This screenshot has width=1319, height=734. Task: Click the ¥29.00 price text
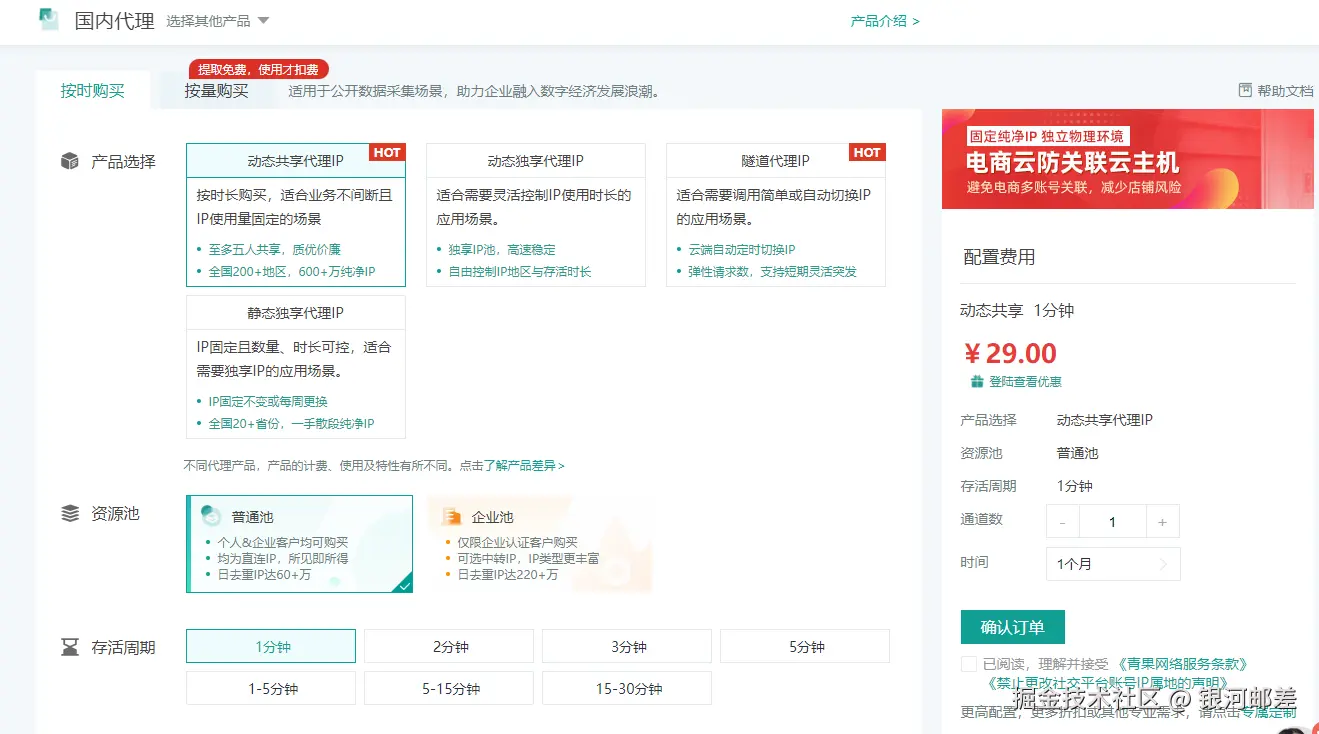[1010, 353]
